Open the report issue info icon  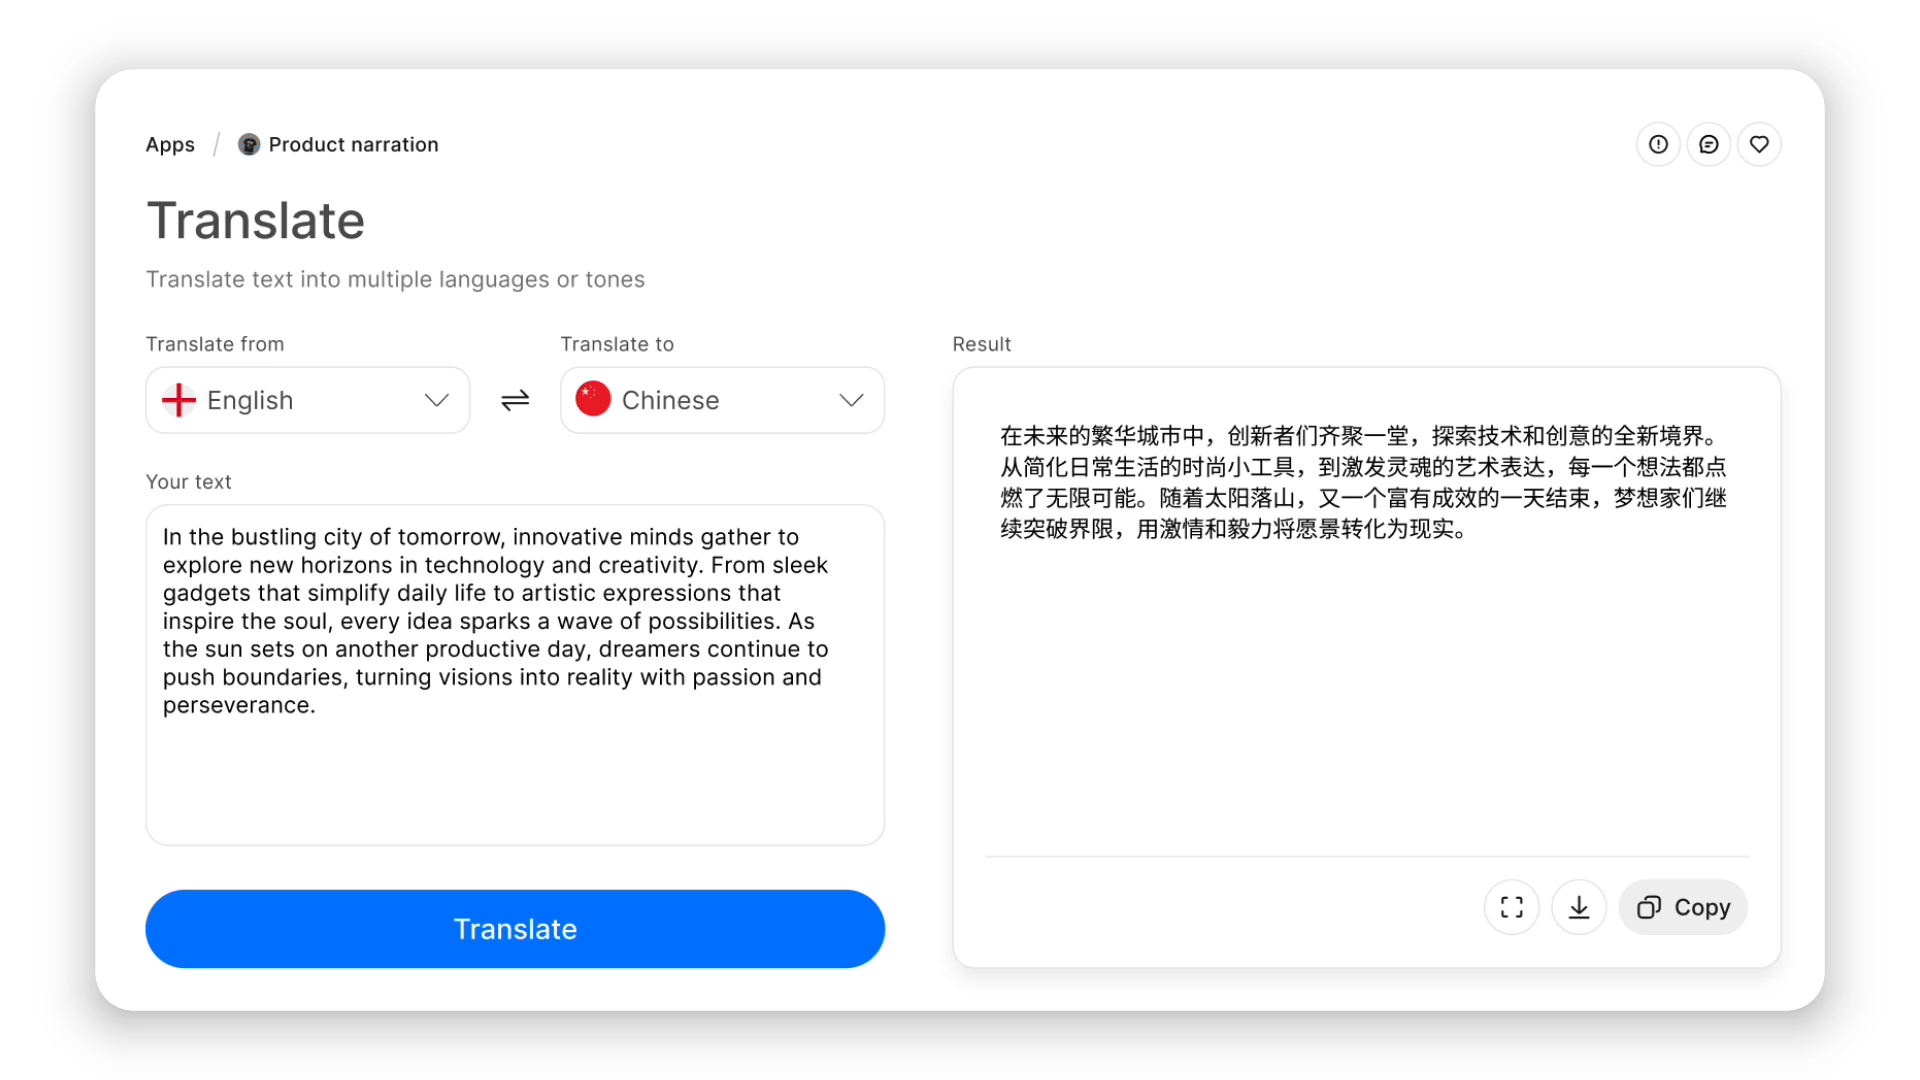1658,144
